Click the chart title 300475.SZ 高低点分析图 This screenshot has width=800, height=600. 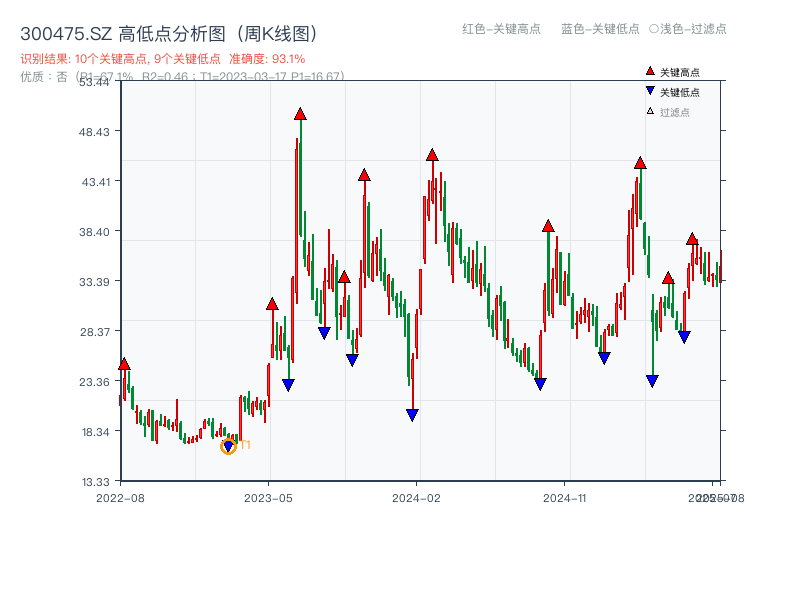click(169, 31)
